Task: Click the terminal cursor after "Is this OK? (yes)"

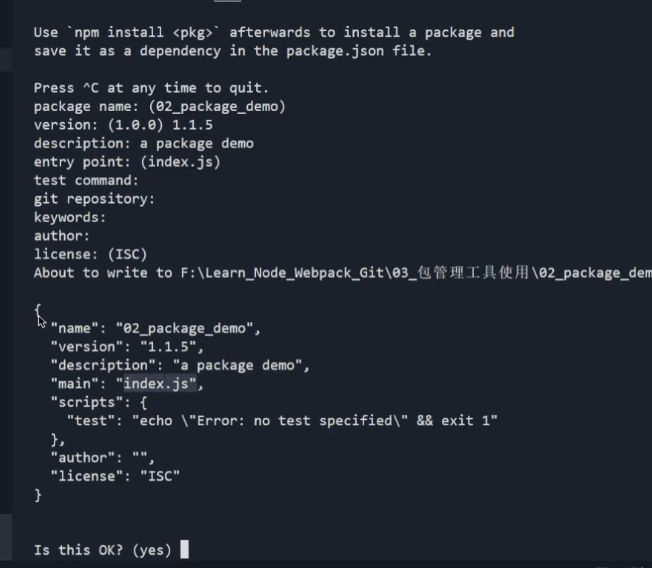Action: click(x=184, y=549)
